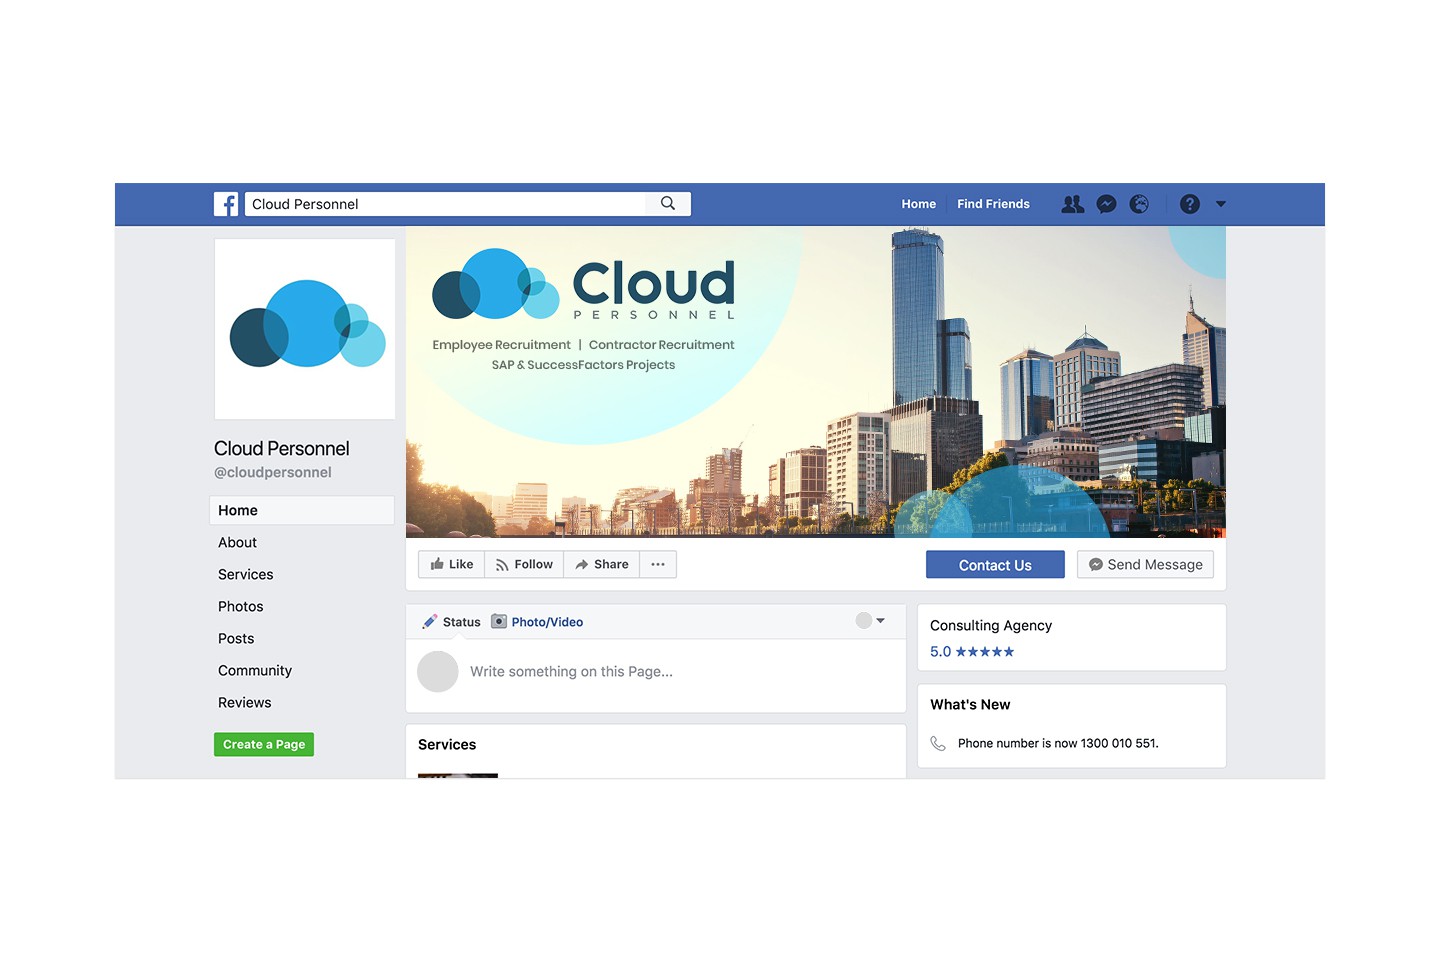Open the Reviews section in sidebar
The height and width of the screenshot is (960, 1440).
[x=245, y=703]
